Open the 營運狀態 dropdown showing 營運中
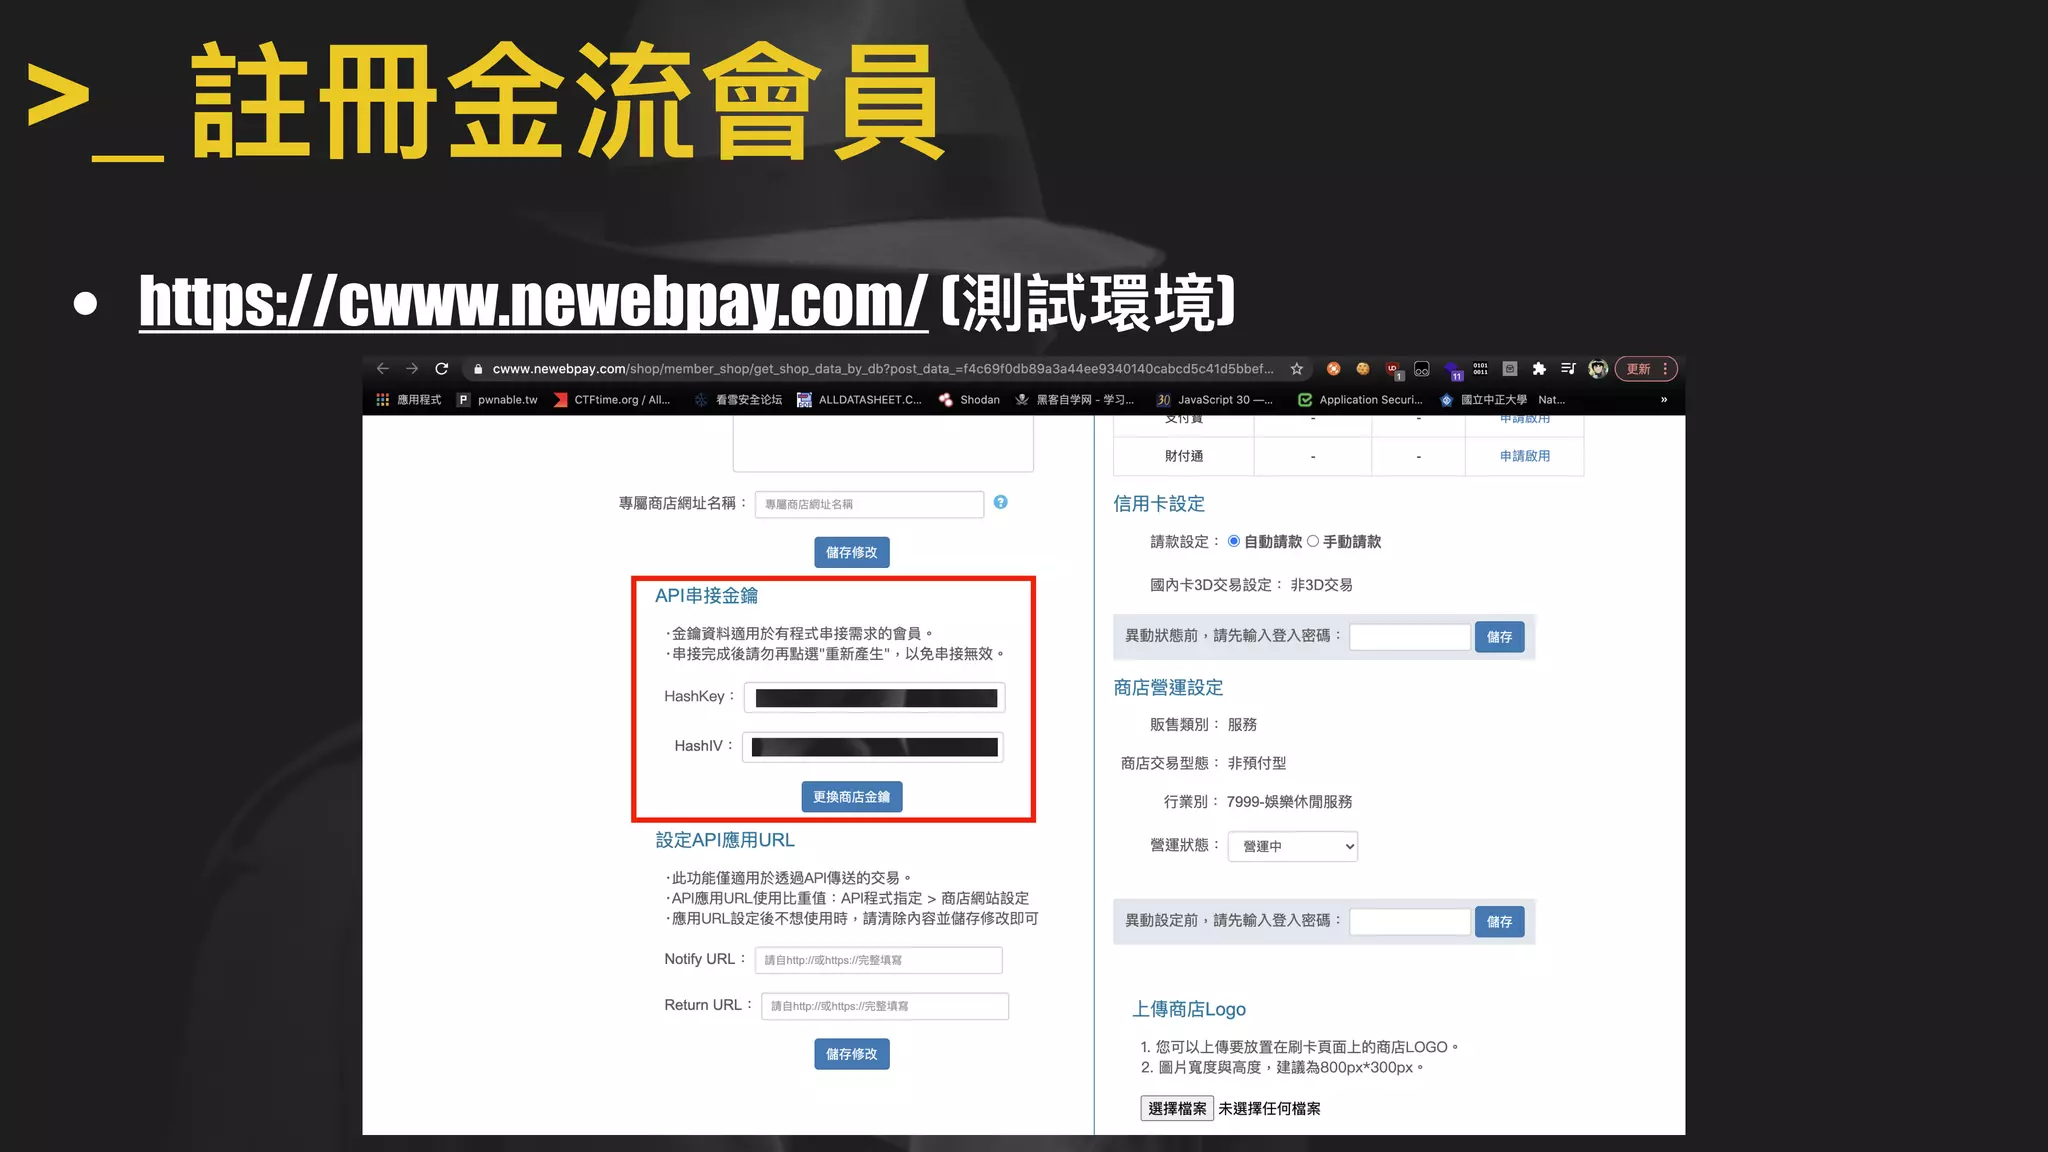 (1293, 847)
